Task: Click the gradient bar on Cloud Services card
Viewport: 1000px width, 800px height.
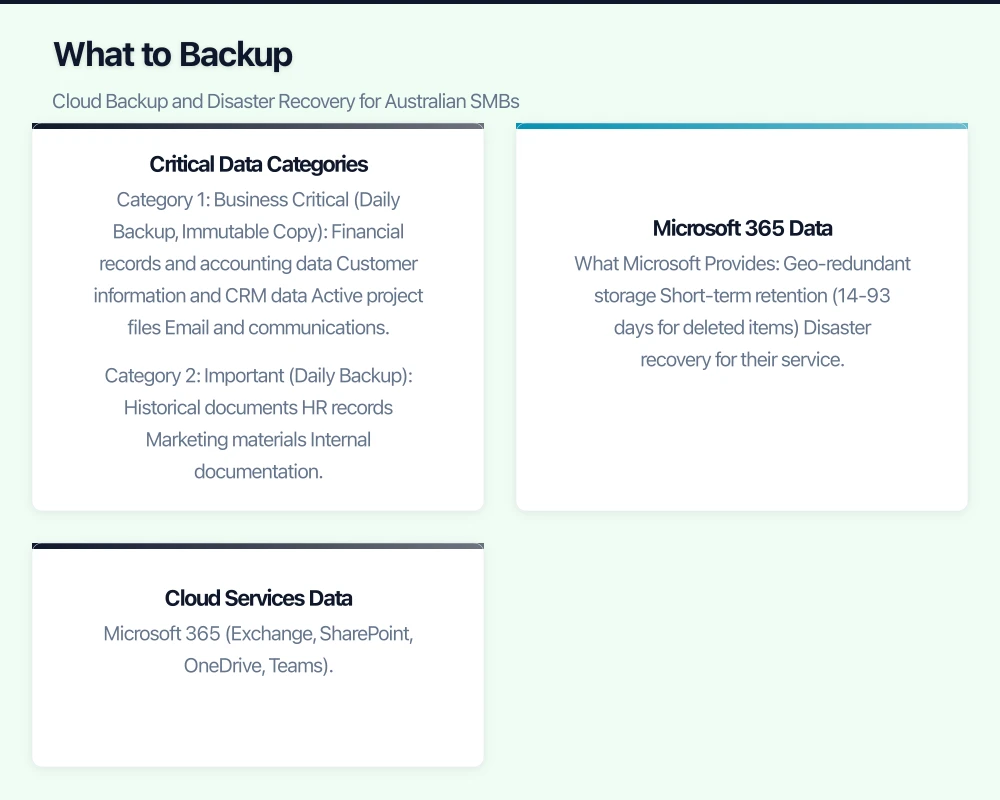Action: tap(258, 546)
